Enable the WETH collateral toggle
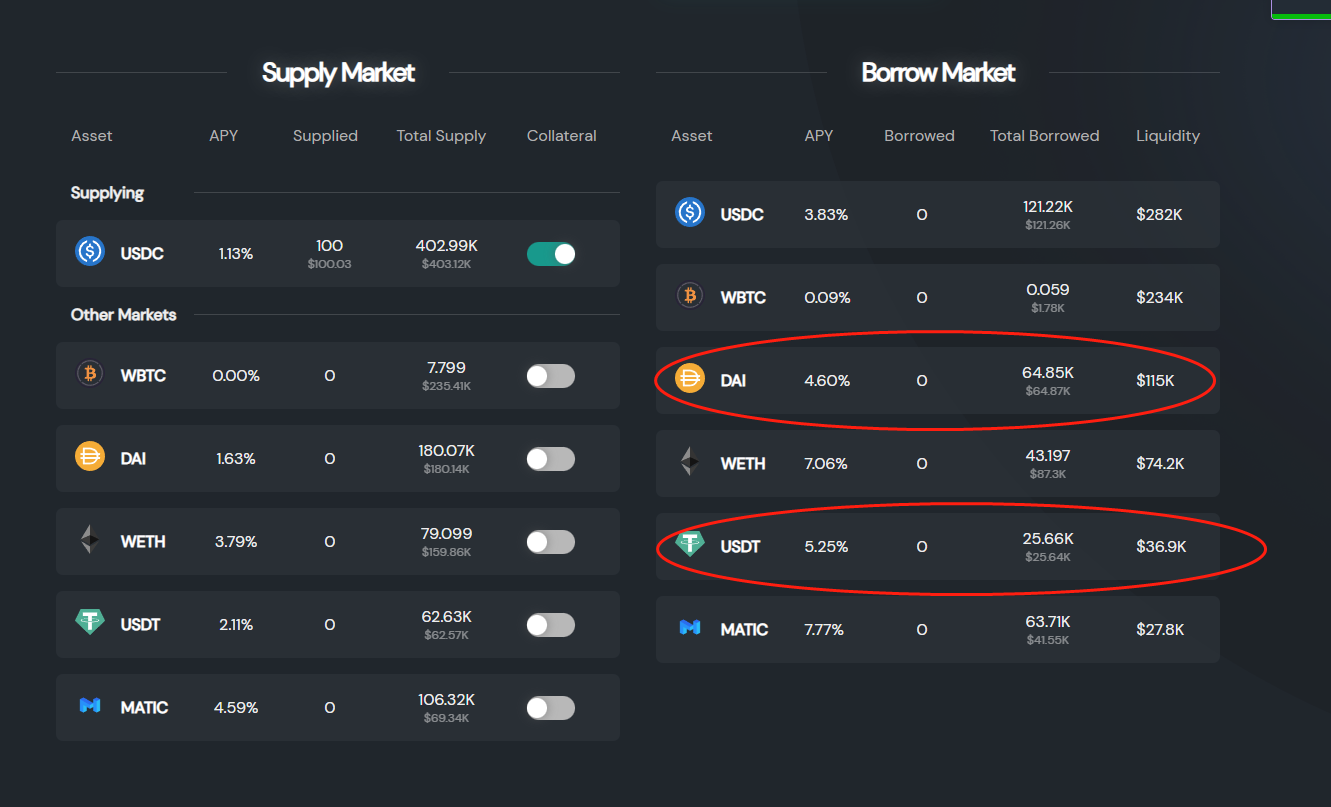The image size is (1331, 807). [551, 542]
